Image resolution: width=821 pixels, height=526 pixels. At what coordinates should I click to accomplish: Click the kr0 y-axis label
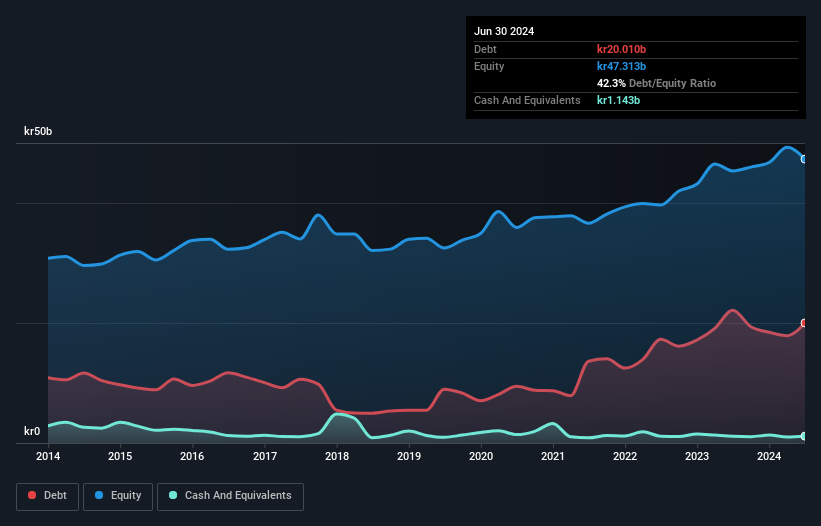32,432
